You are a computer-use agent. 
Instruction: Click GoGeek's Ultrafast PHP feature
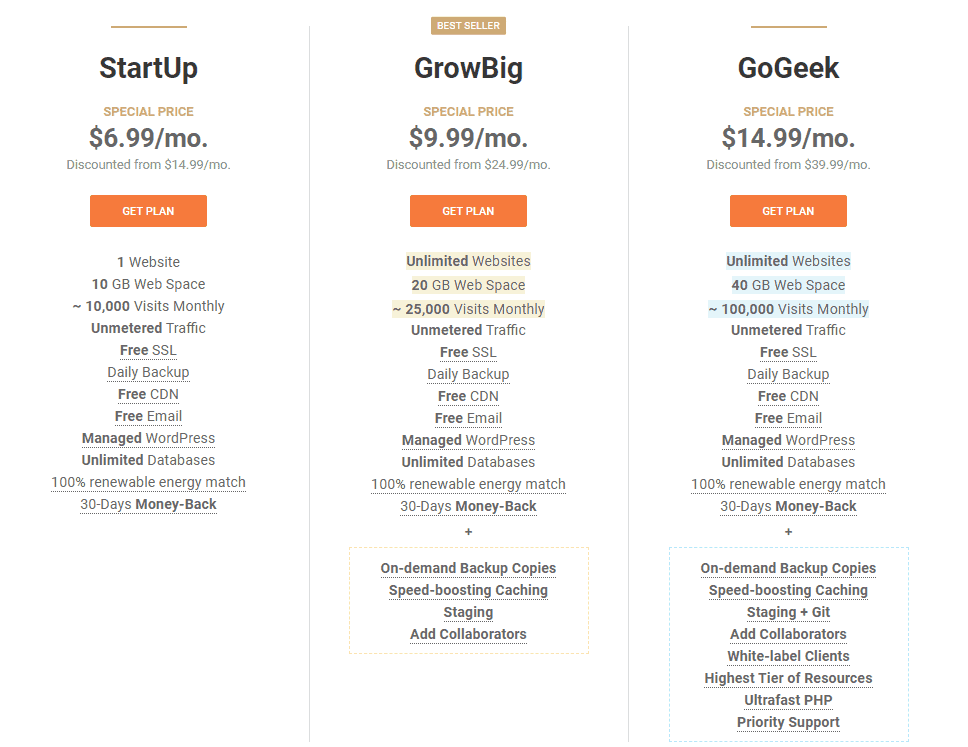coord(788,700)
